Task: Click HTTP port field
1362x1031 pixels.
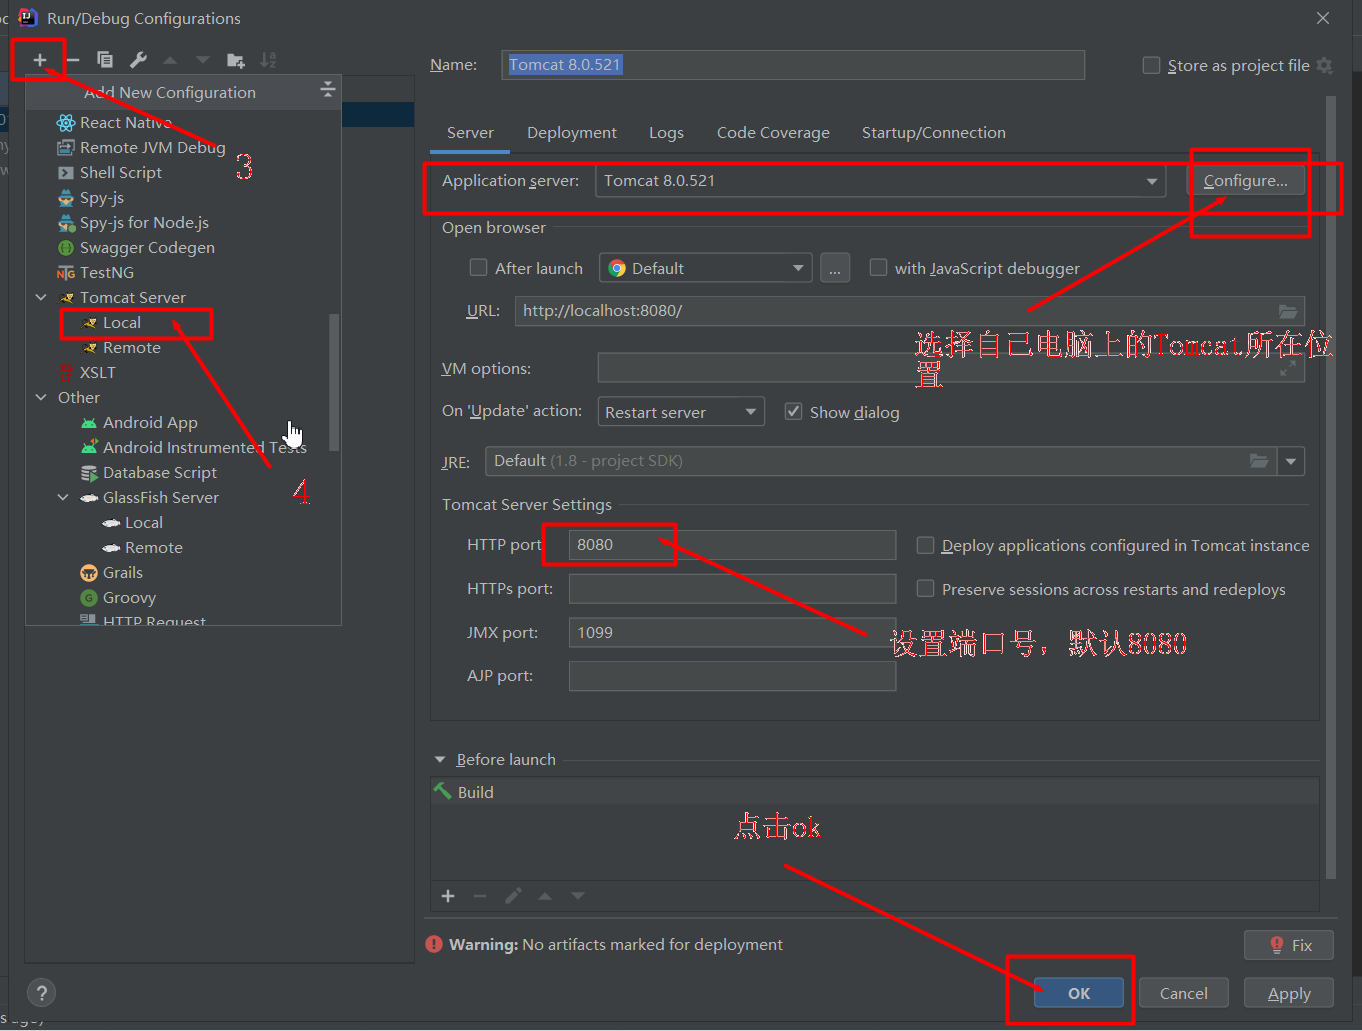Action: [x=732, y=545]
